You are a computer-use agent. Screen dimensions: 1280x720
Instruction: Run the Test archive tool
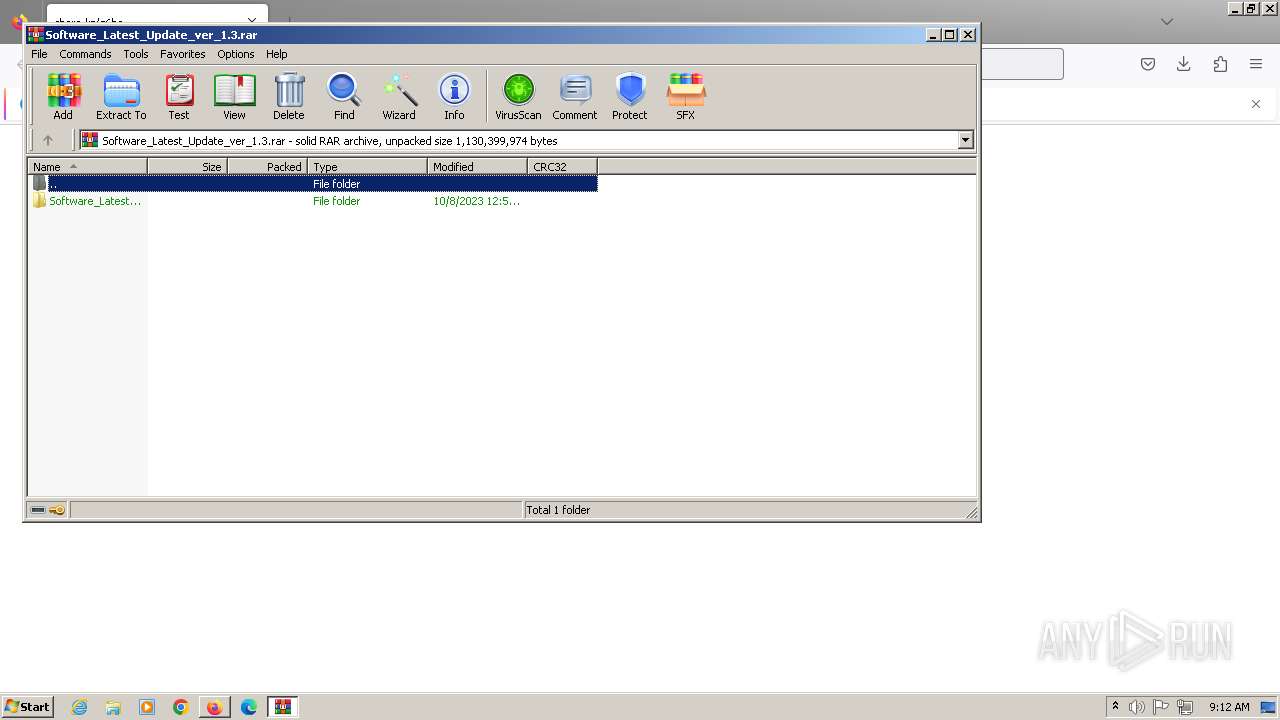click(x=179, y=97)
